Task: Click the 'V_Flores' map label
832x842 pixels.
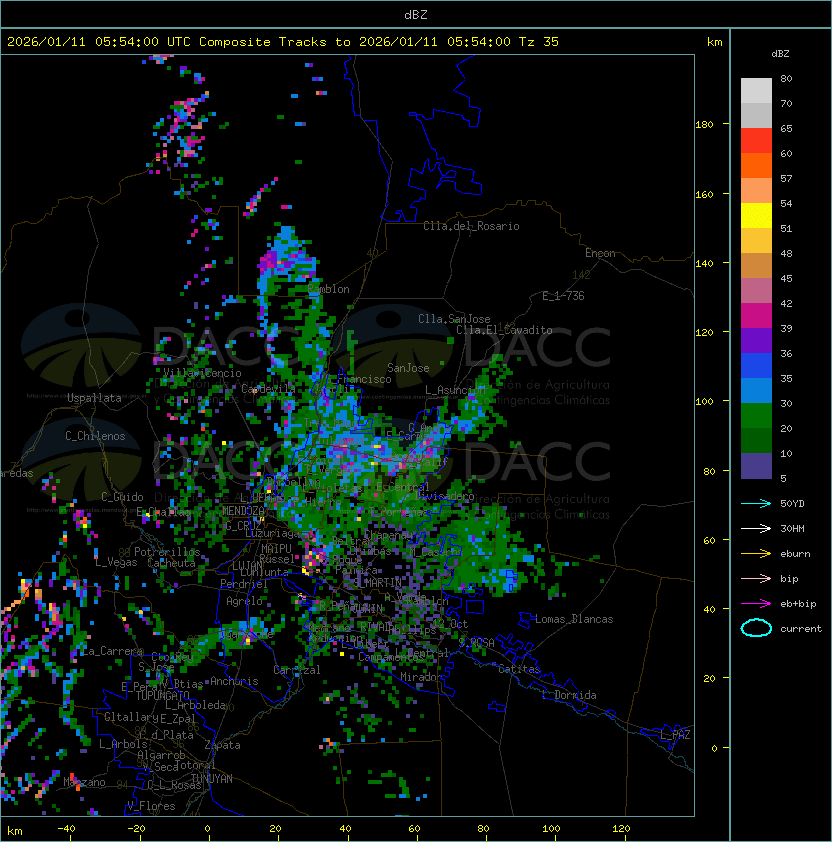Action: click(x=151, y=806)
